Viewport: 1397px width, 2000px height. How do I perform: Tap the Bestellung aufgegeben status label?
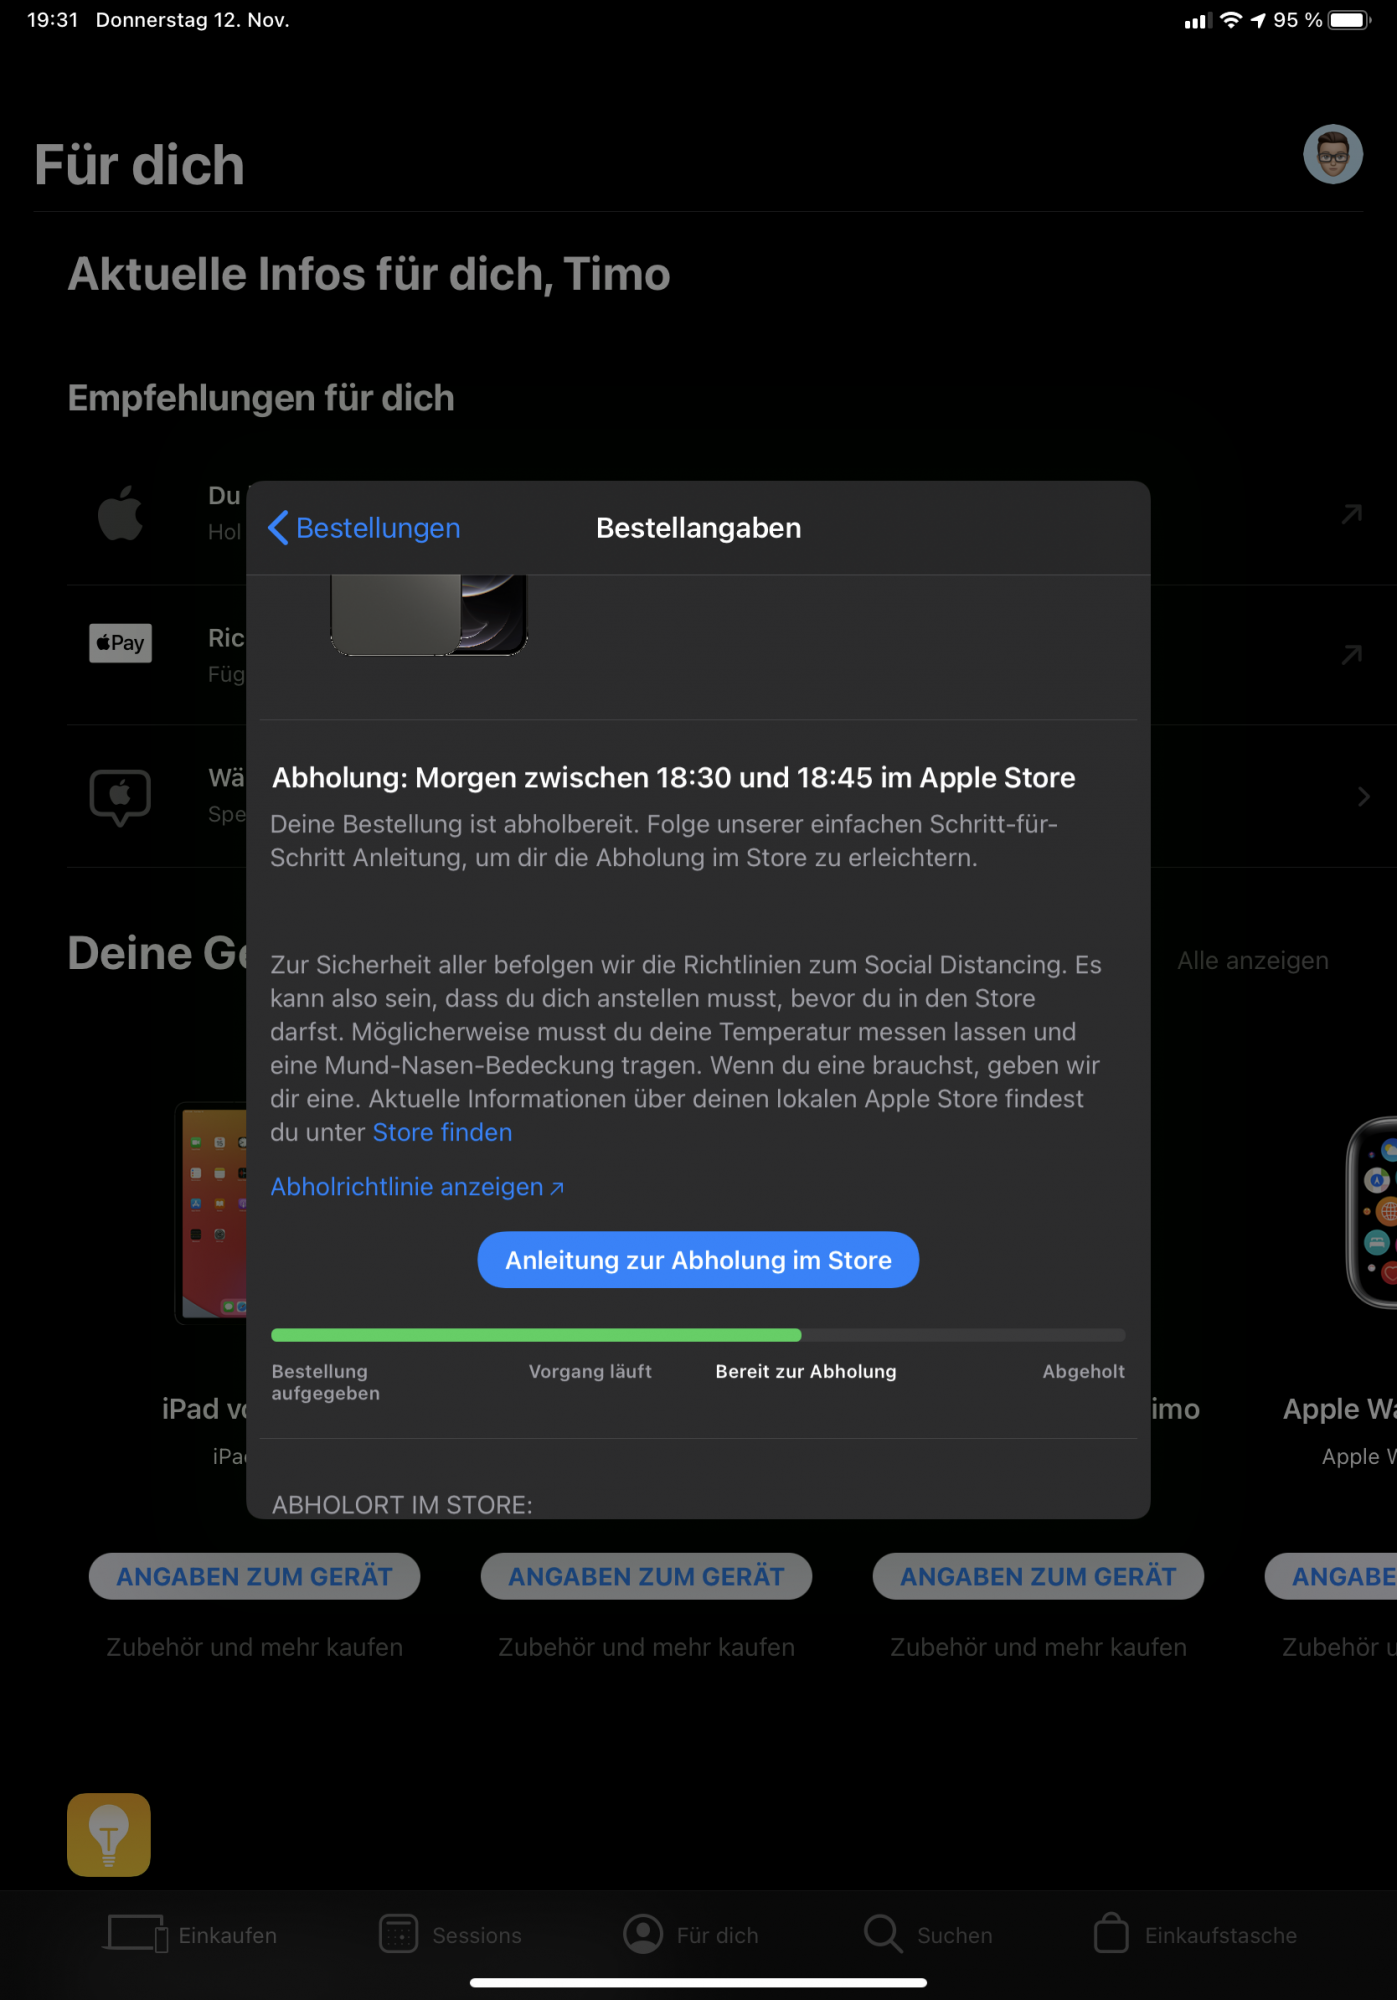(x=326, y=1383)
